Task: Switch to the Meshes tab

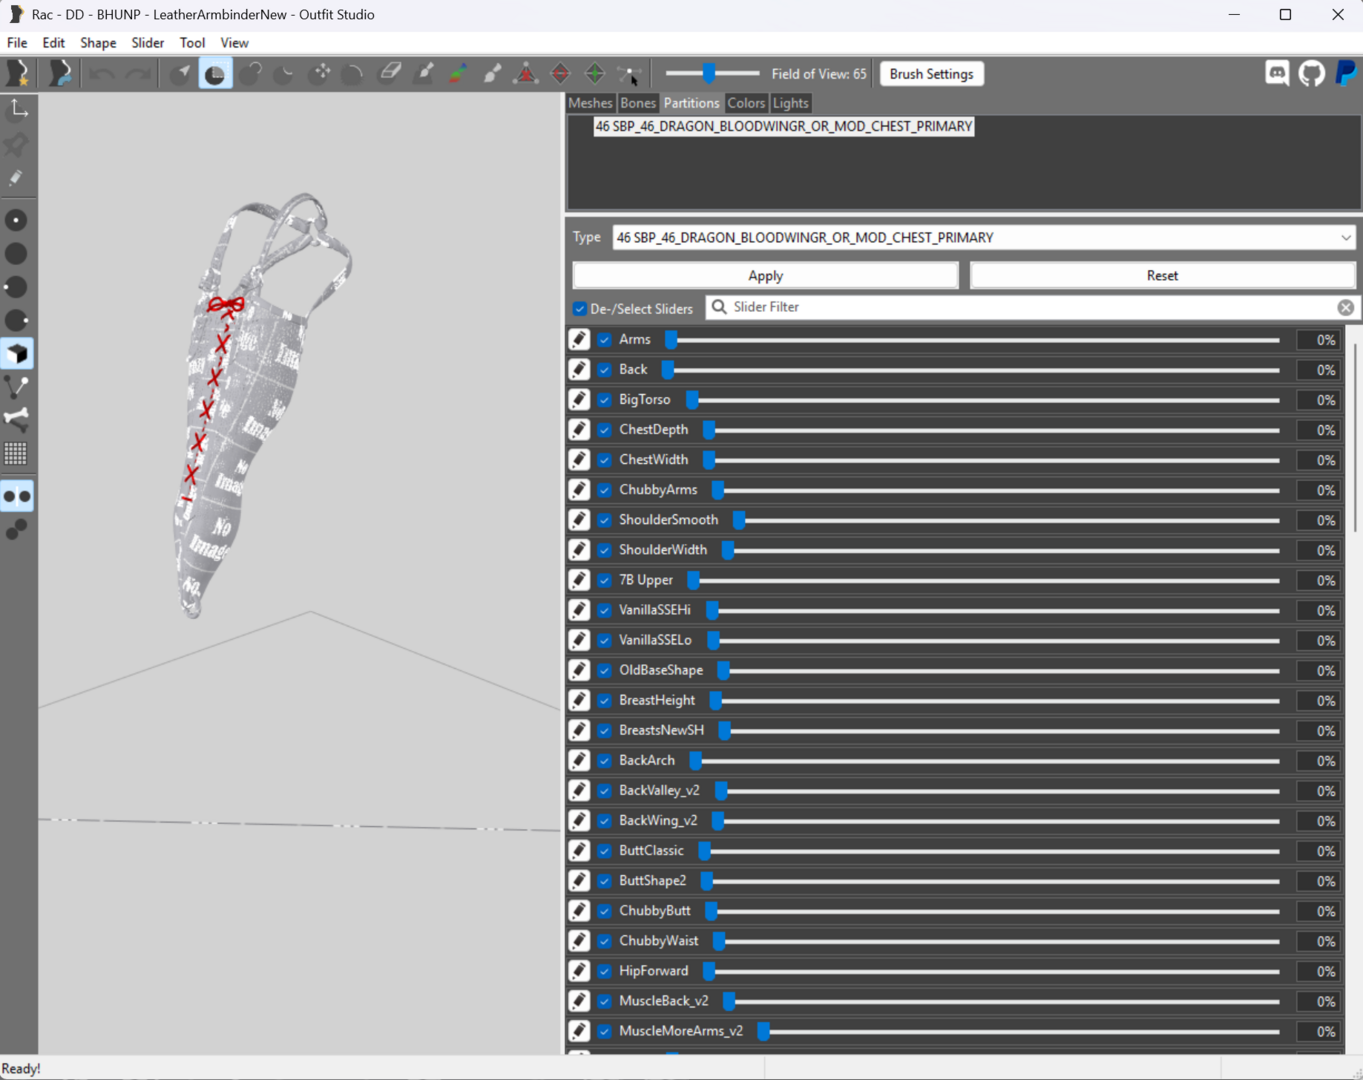Action: (590, 103)
